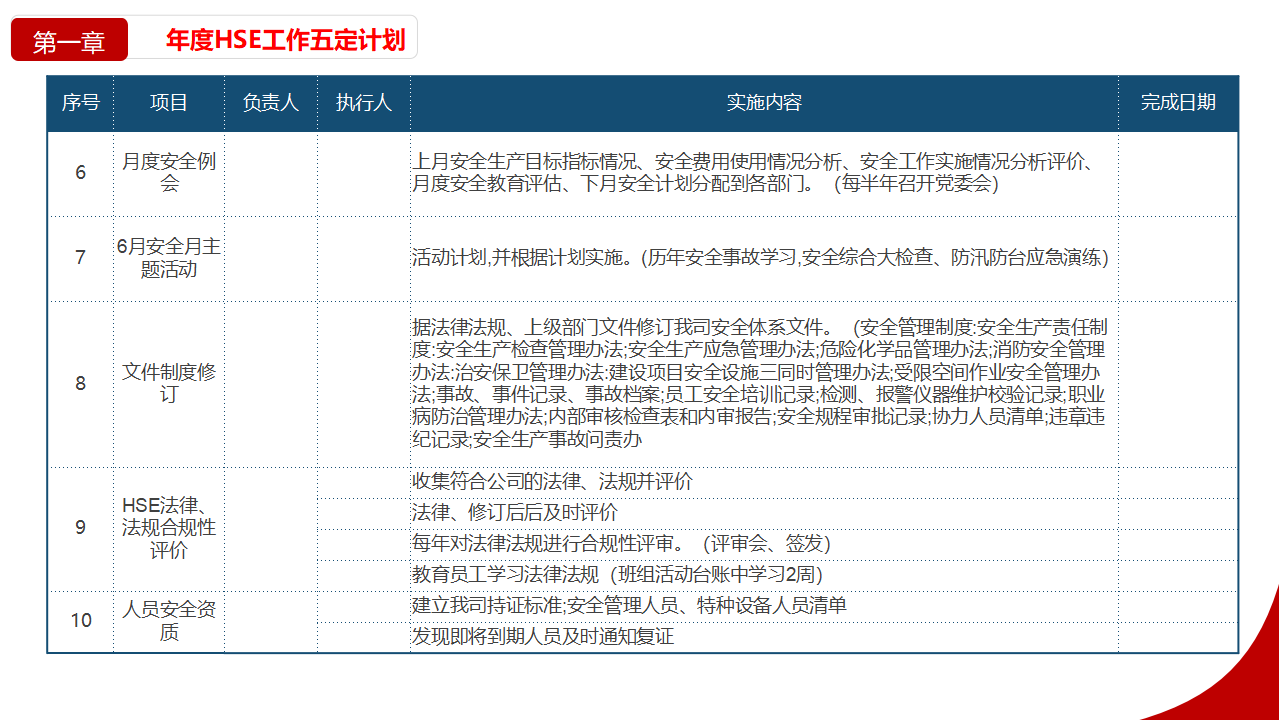This screenshot has width=1279, height=720.
Task: Select the 人员安全资质 project cell
Action: click(169, 621)
